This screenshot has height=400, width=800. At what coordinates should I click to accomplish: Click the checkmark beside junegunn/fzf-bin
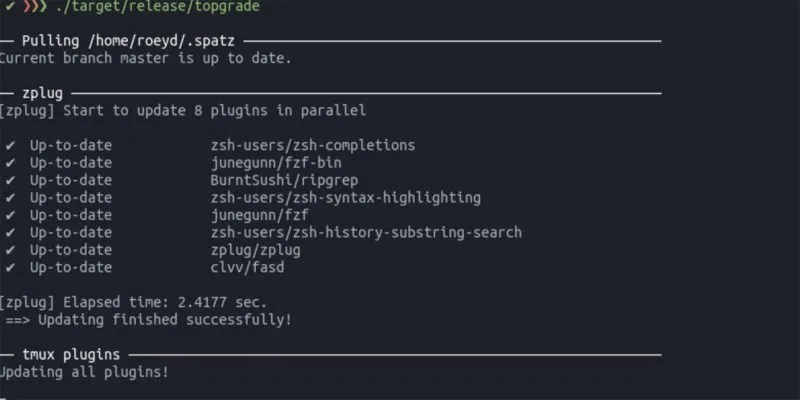[x=10, y=163]
